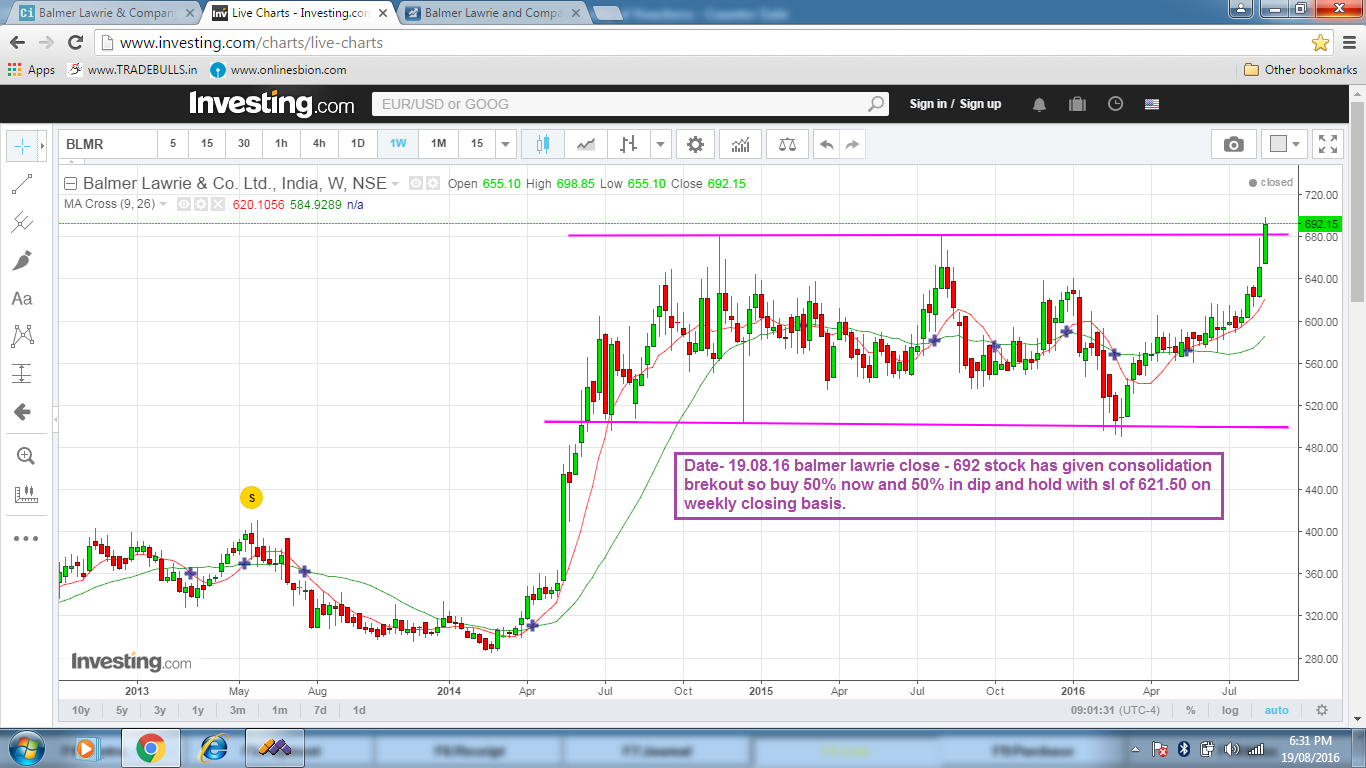The image size is (1366, 768).
Task: Switch to bar chart style
Action: pos(628,144)
